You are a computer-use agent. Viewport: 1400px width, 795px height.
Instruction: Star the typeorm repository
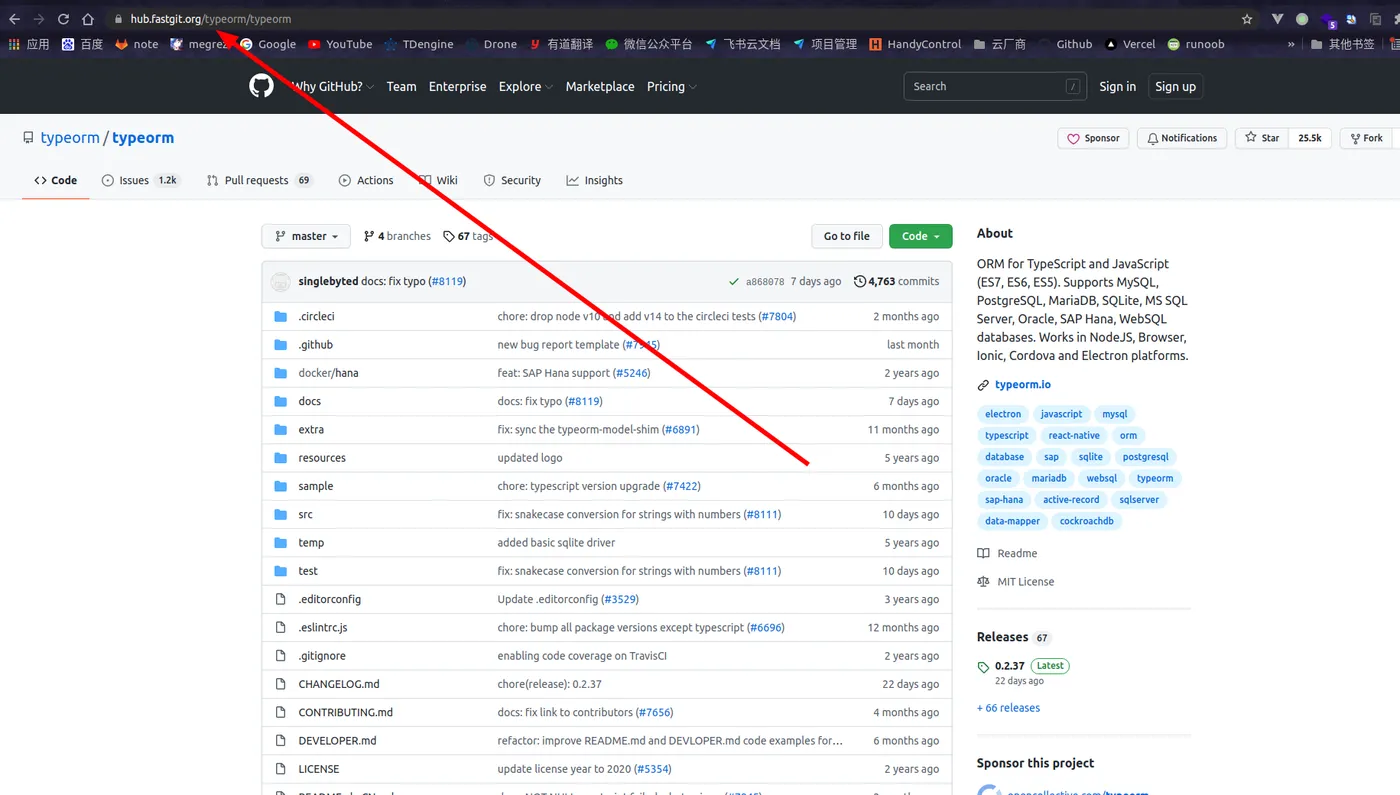pyautogui.click(x=1262, y=138)
